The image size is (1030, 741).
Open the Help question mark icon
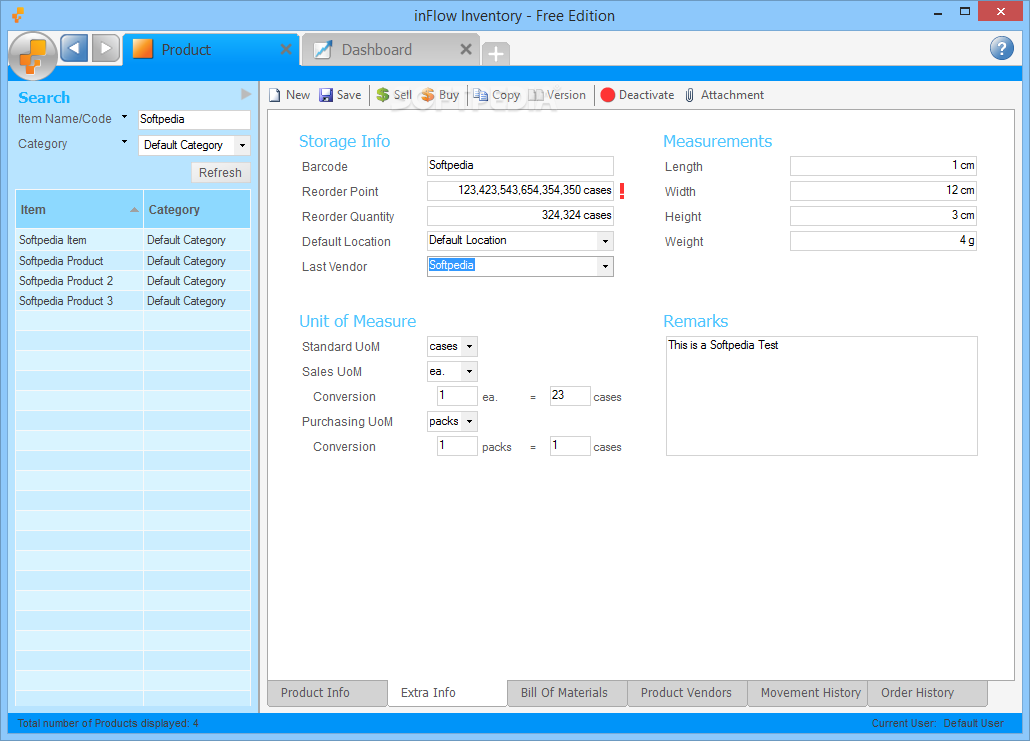[1001, 48]
